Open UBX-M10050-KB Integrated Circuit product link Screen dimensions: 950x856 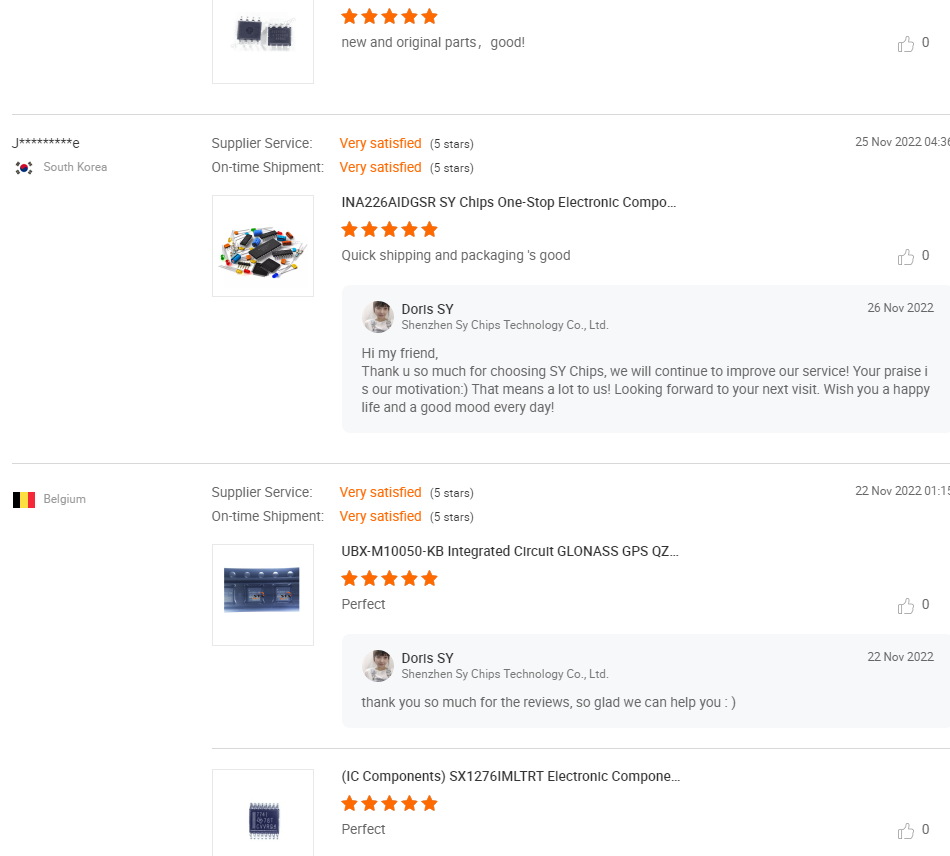click(x=510, y=551)
